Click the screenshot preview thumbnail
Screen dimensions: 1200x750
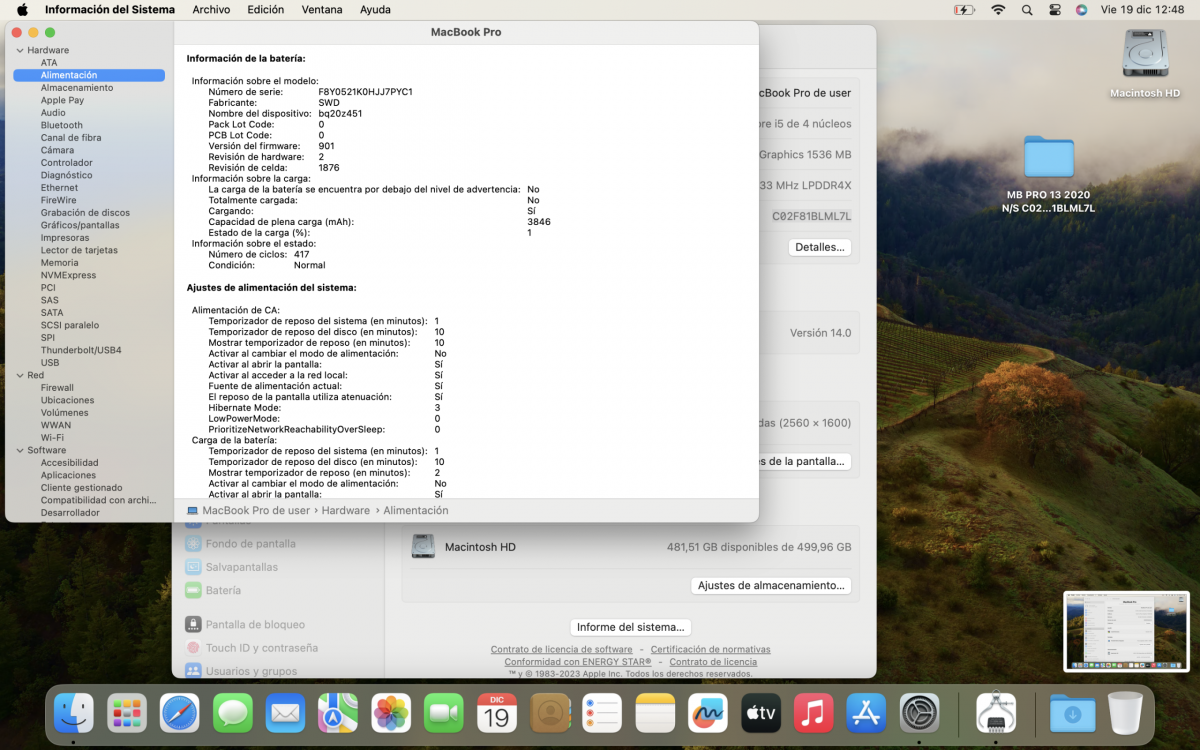pyautogui.click(x=1127, y=631)
